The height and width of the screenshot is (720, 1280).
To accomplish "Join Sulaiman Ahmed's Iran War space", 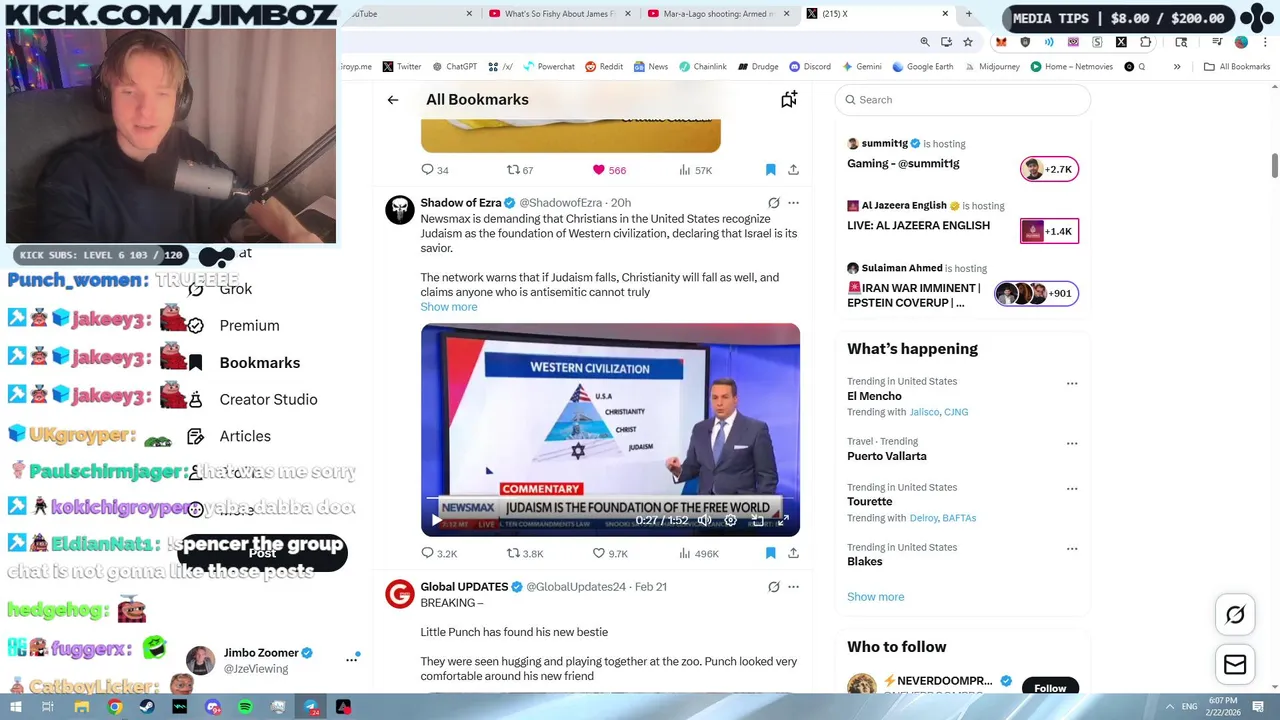I will pyautogui.click(x=1036, y=293).
